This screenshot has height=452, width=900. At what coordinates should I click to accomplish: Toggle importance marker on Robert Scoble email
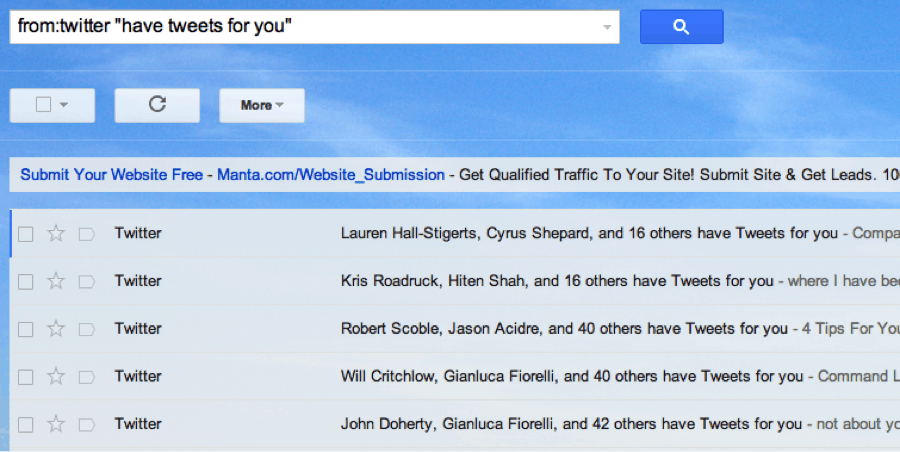[x=87, y=329]
